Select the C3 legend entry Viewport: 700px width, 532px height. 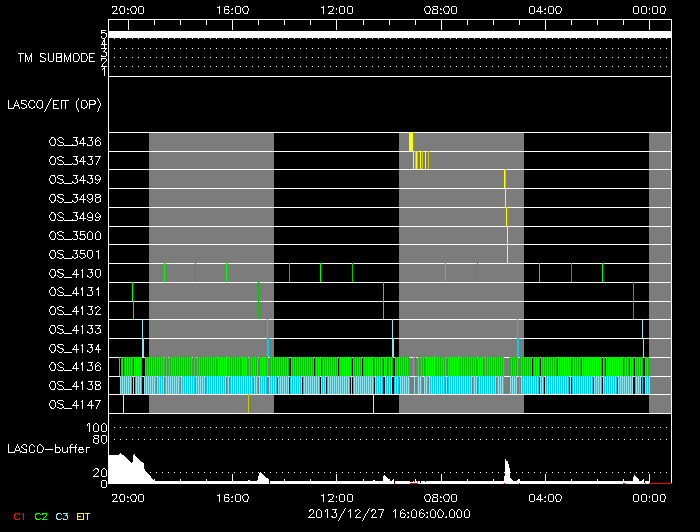(x=62, y=516)
